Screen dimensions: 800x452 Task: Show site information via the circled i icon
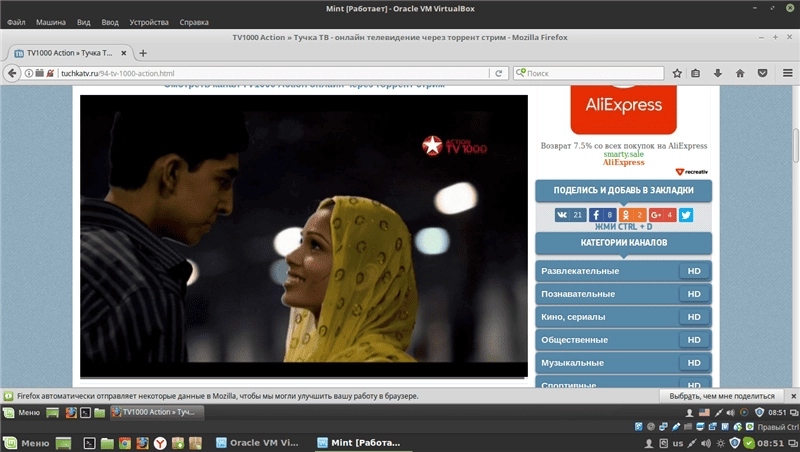click(29, 73)
